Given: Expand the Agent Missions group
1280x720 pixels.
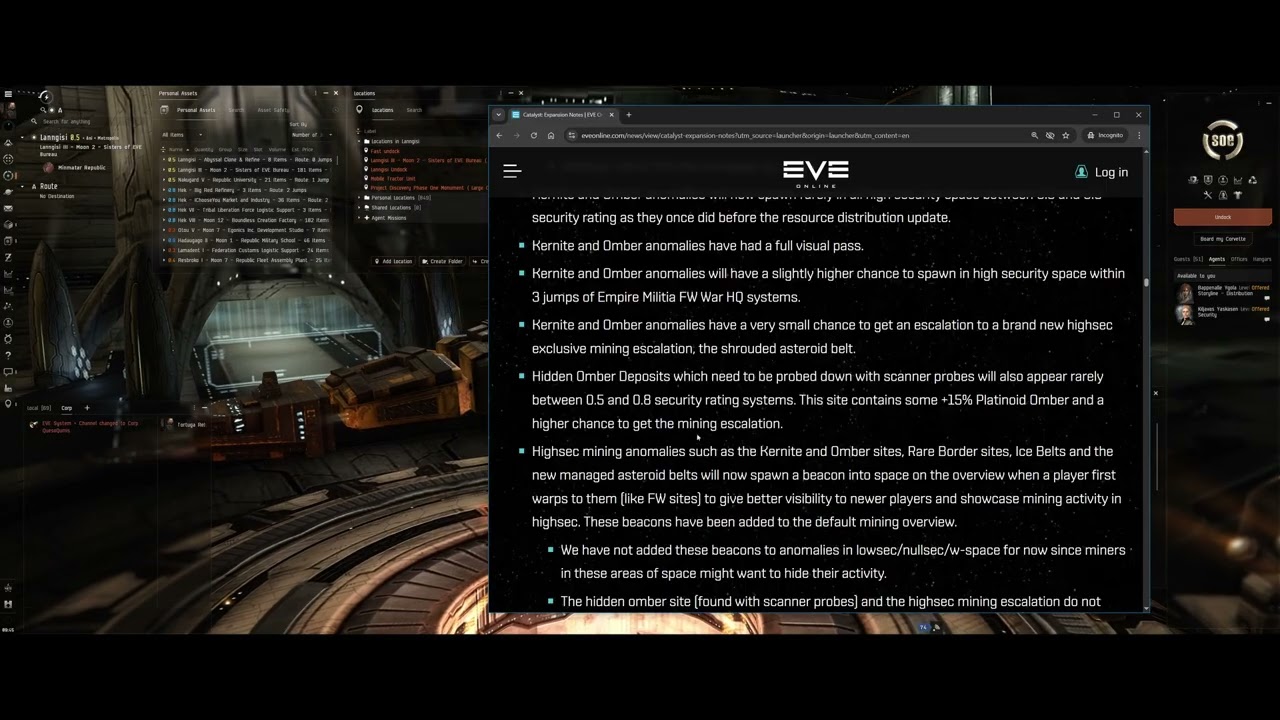Looking at the screenshot, I should click(x=359, y=218).
